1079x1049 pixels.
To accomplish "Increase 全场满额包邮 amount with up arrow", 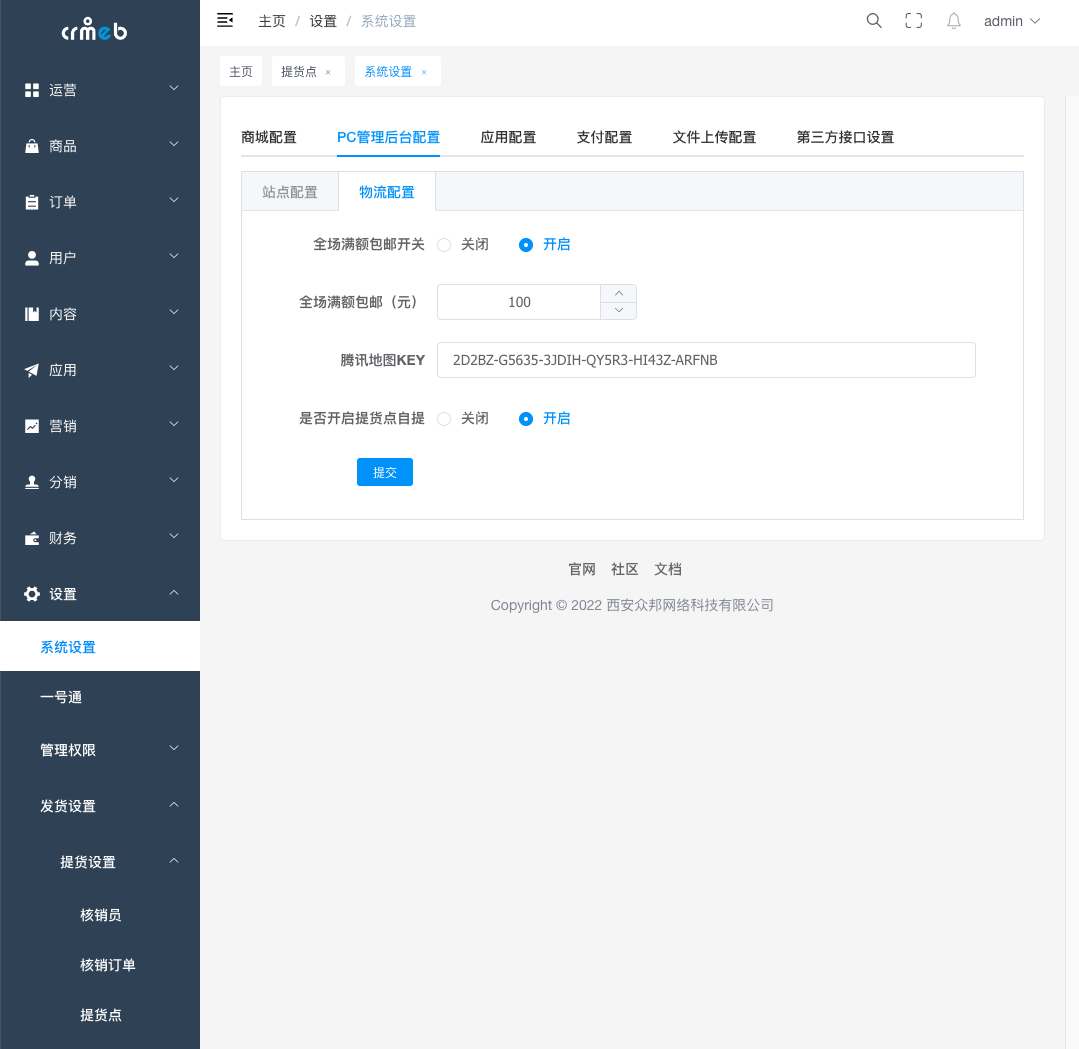I will coord(619,293).
